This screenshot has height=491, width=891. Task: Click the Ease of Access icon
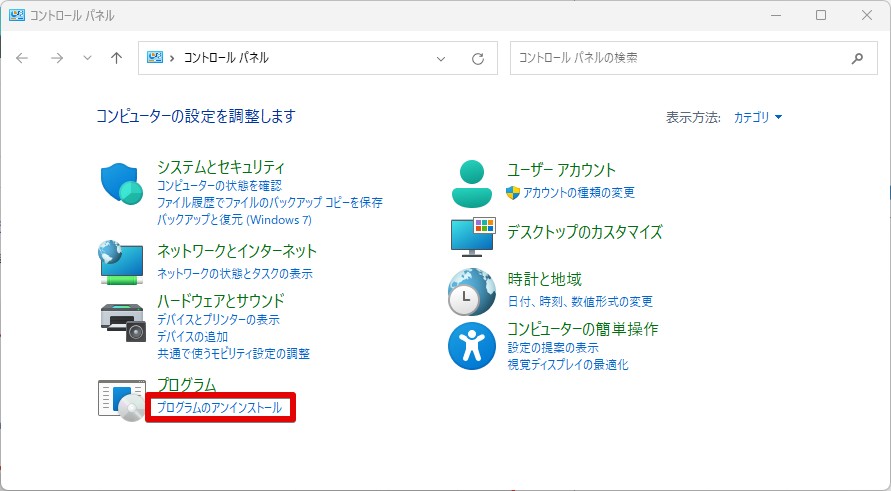click(472, 346)
